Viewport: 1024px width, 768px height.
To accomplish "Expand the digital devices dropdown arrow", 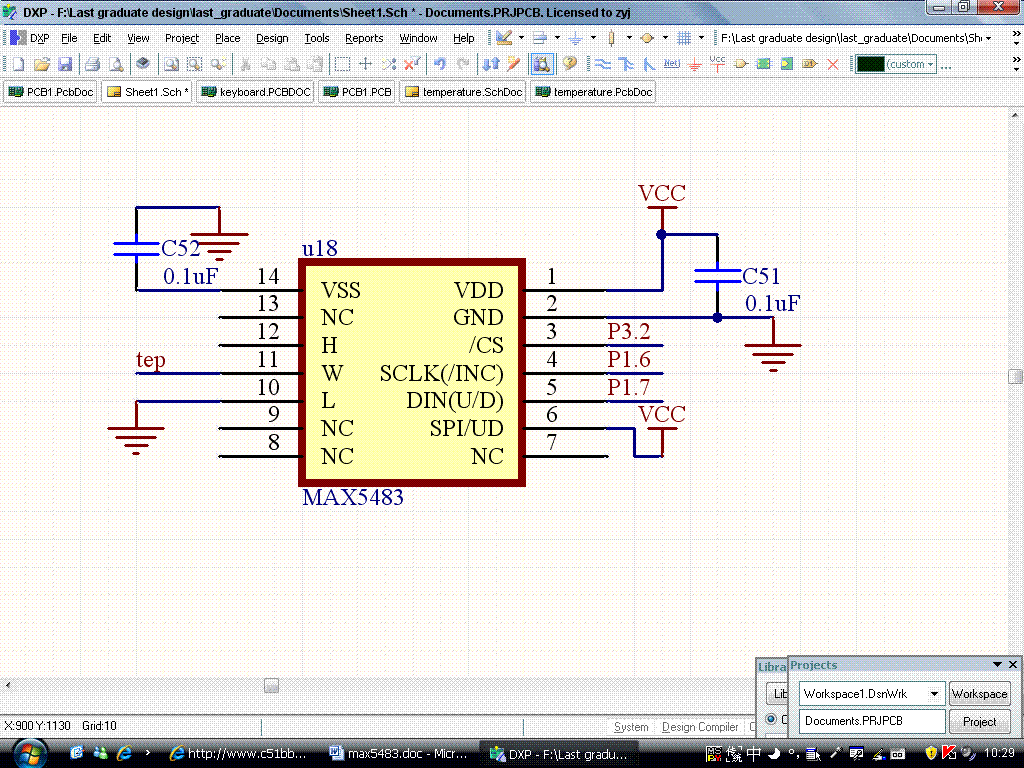I will pos(629,38).
